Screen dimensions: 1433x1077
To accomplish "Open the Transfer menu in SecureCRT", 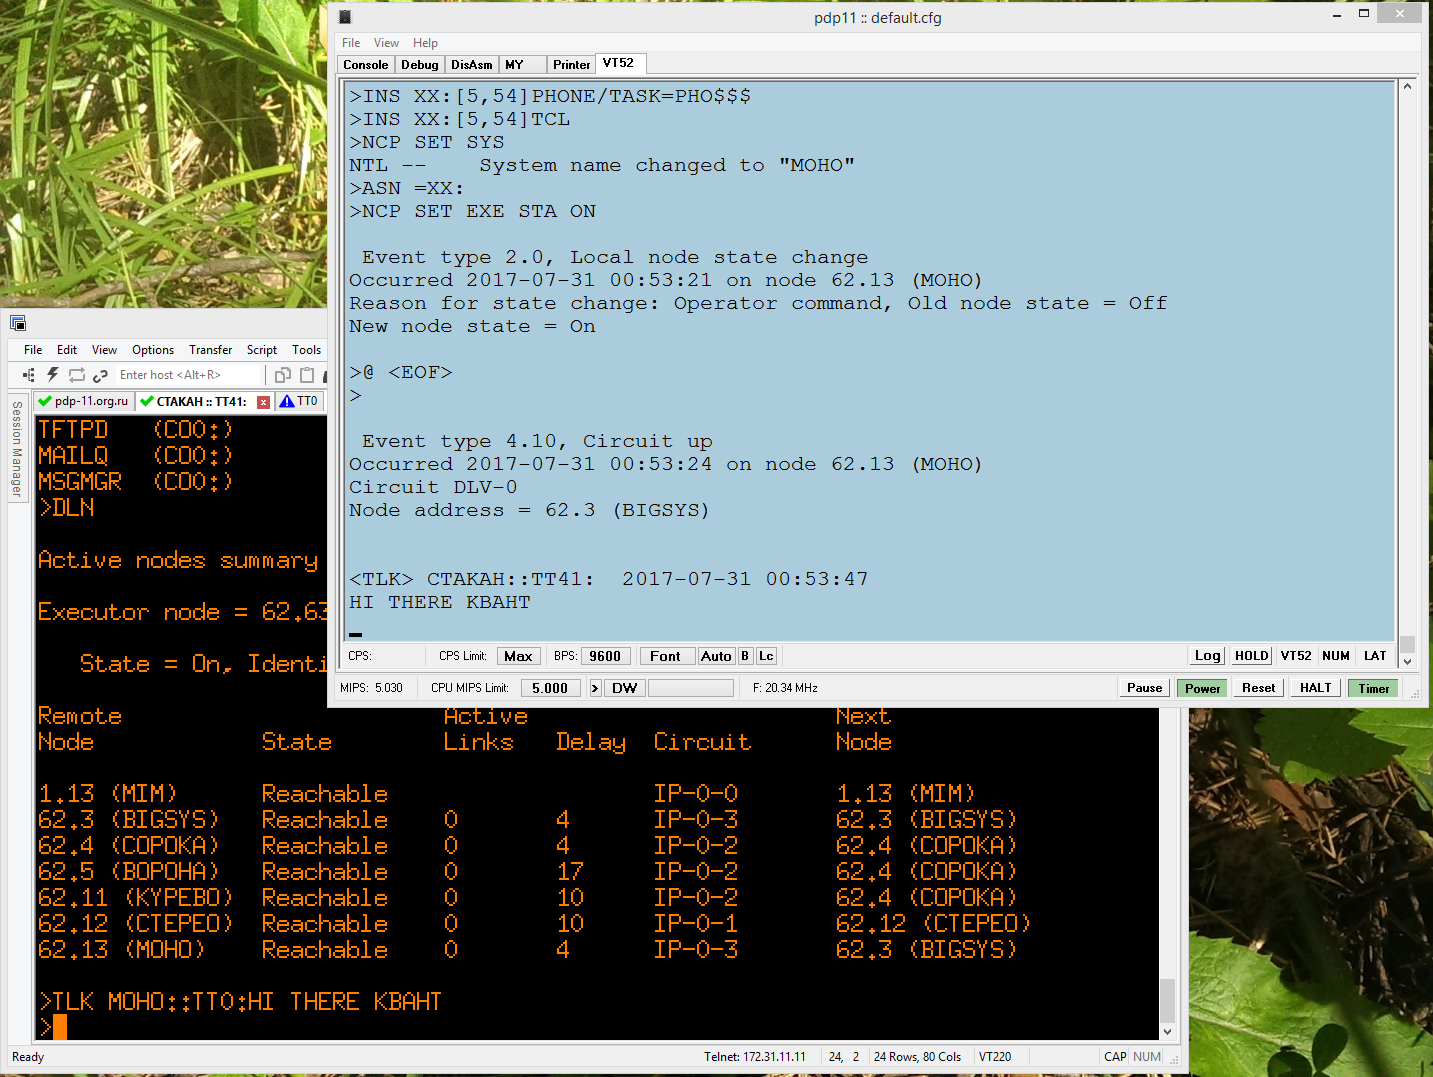I will pyautogui.click(x=210, y=350).
